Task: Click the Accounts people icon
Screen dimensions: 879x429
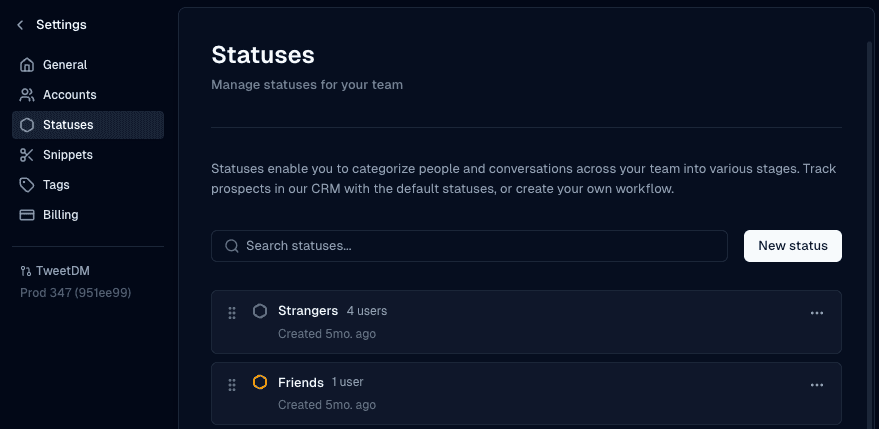Action: tap(27, 95)
